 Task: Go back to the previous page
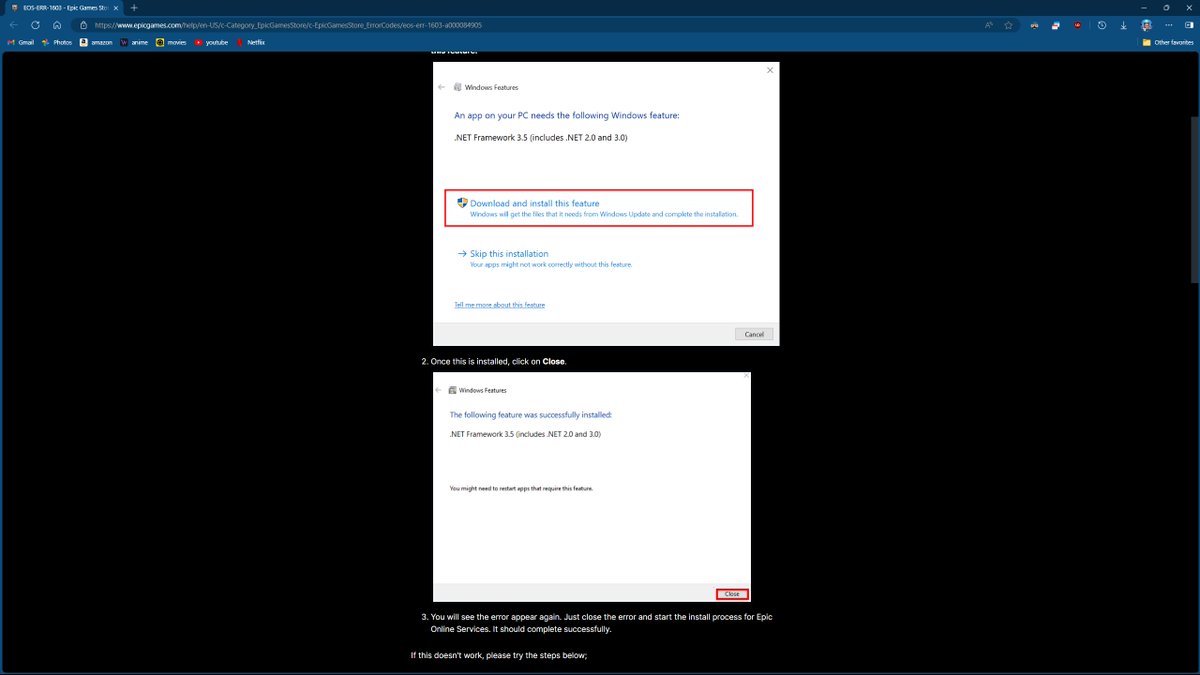pos(14,25)
